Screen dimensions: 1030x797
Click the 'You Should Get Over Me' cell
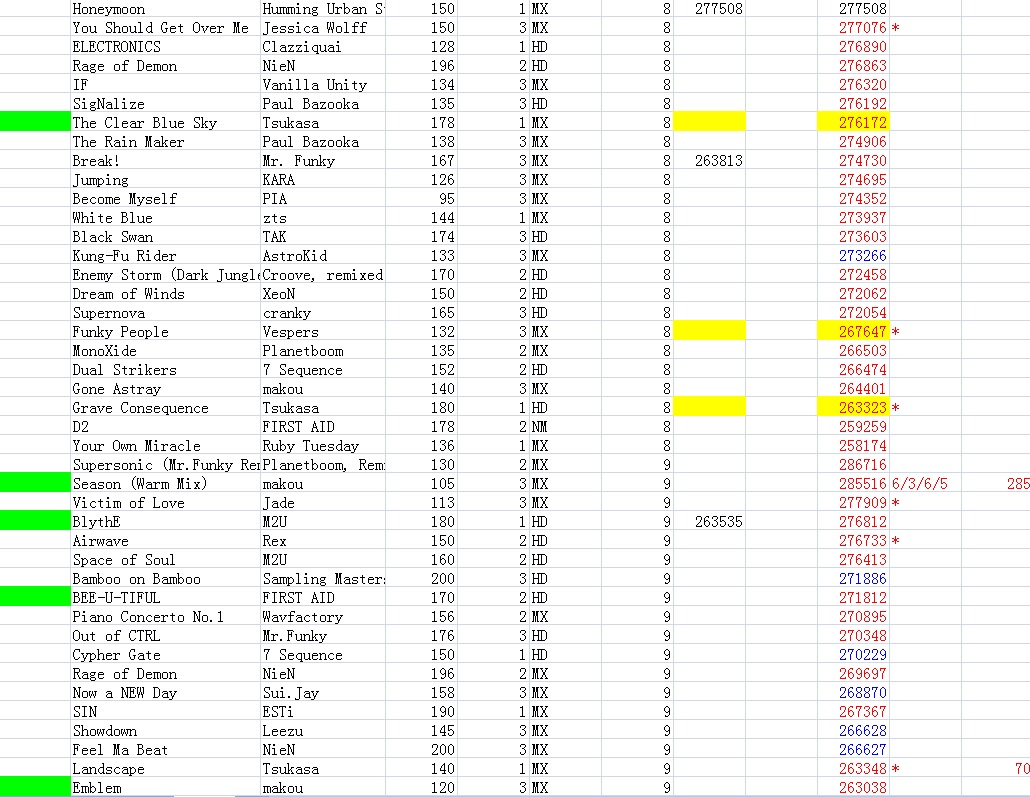tap(165, 28)
